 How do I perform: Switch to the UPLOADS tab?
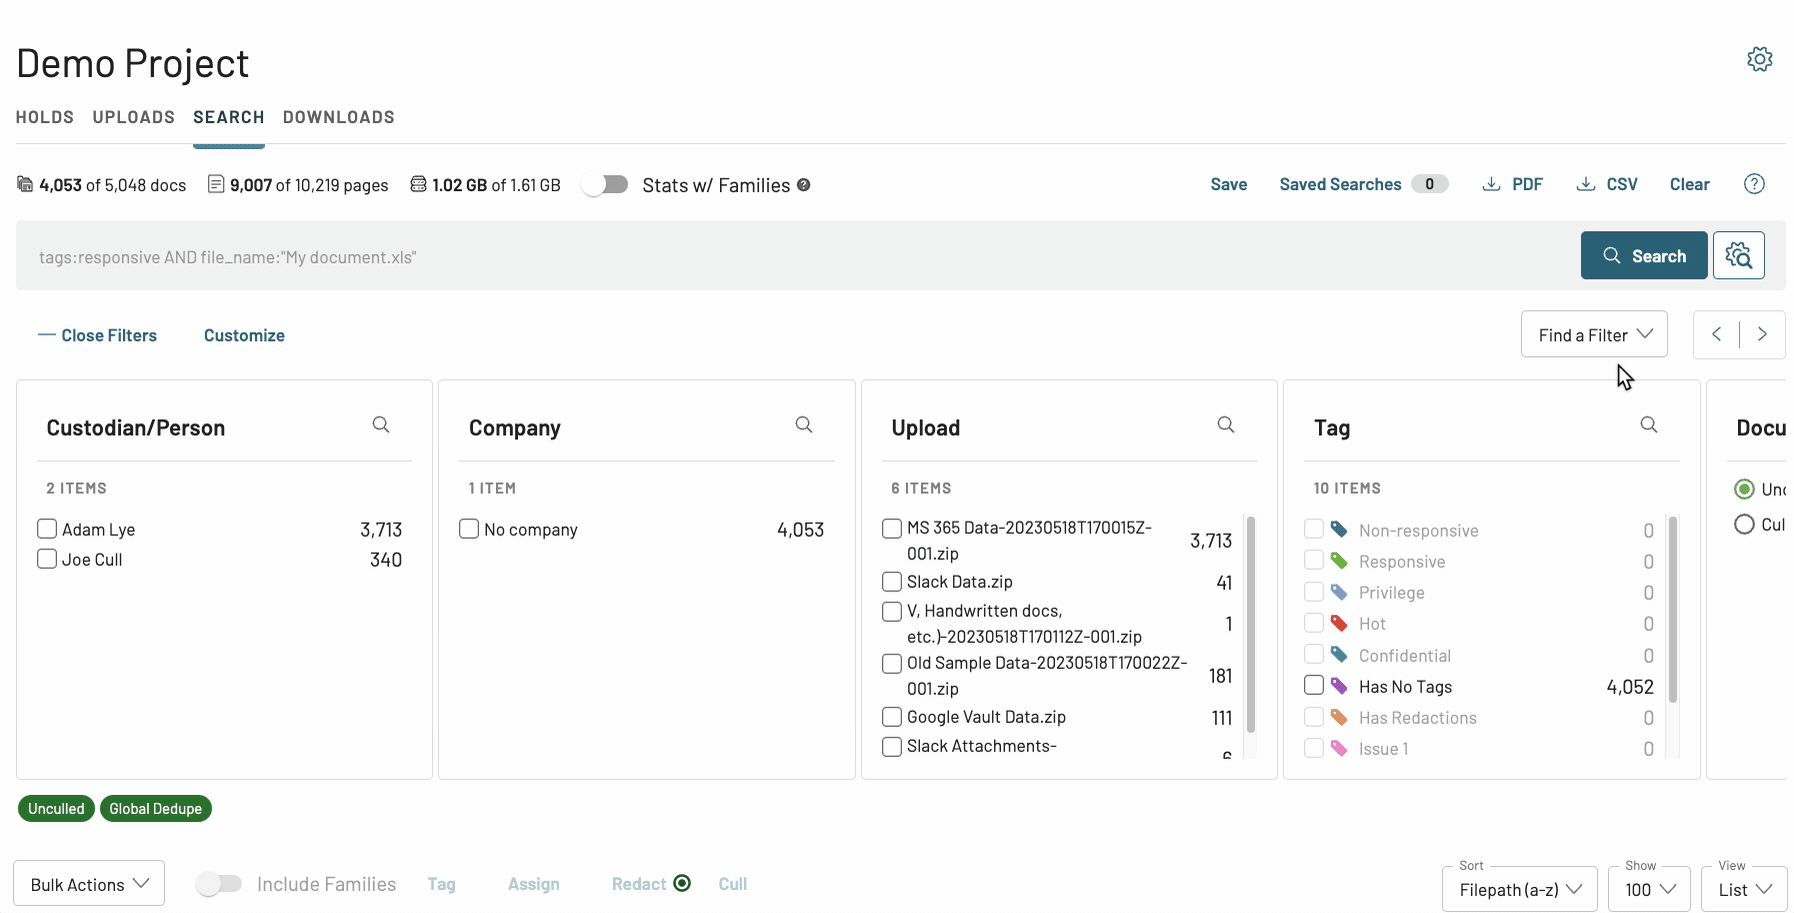pyautogui.click(x=134, y=117)
